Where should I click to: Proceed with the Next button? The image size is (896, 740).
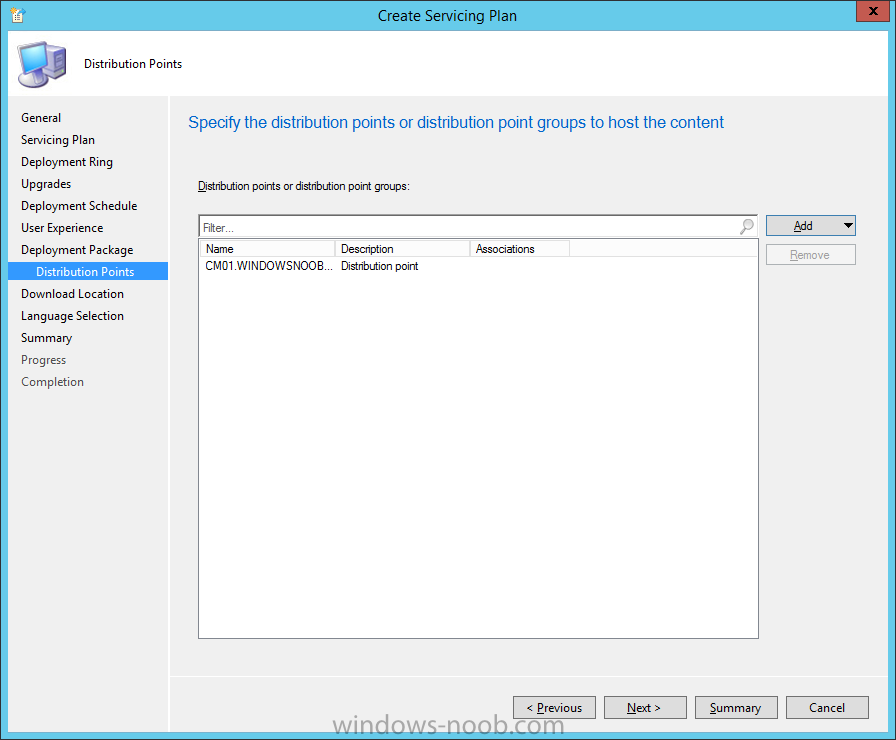tap(645, 707)
